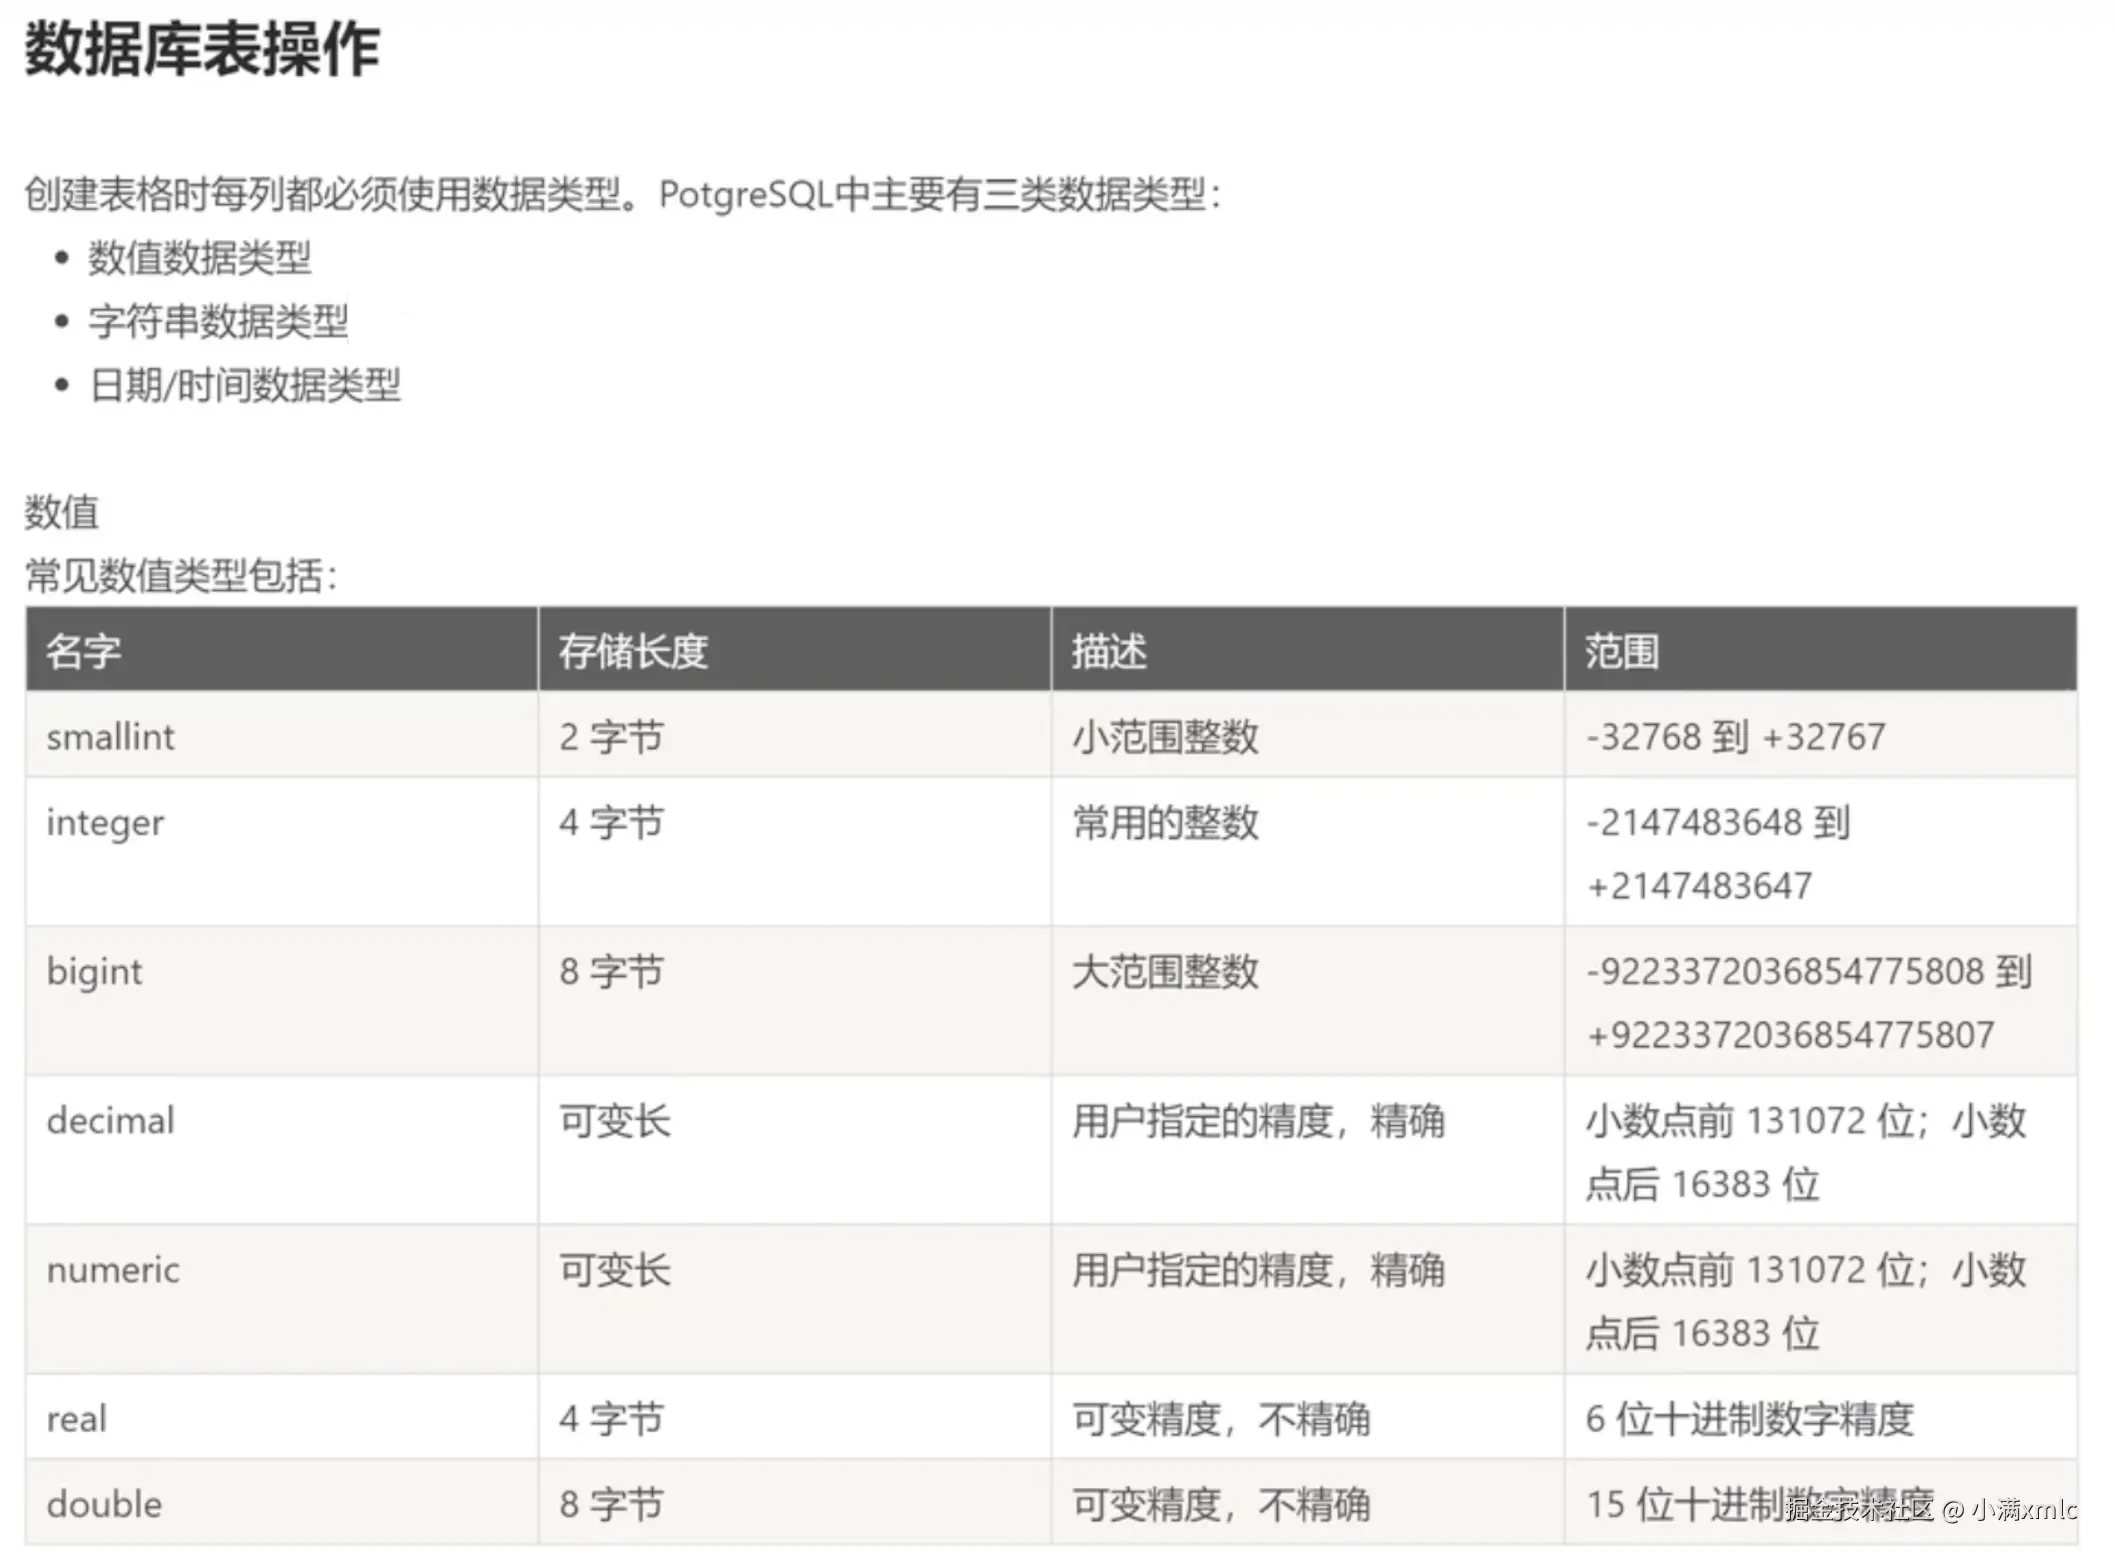Click the double type cell
This screenshot has width=2115, height=1561.
104,1504
